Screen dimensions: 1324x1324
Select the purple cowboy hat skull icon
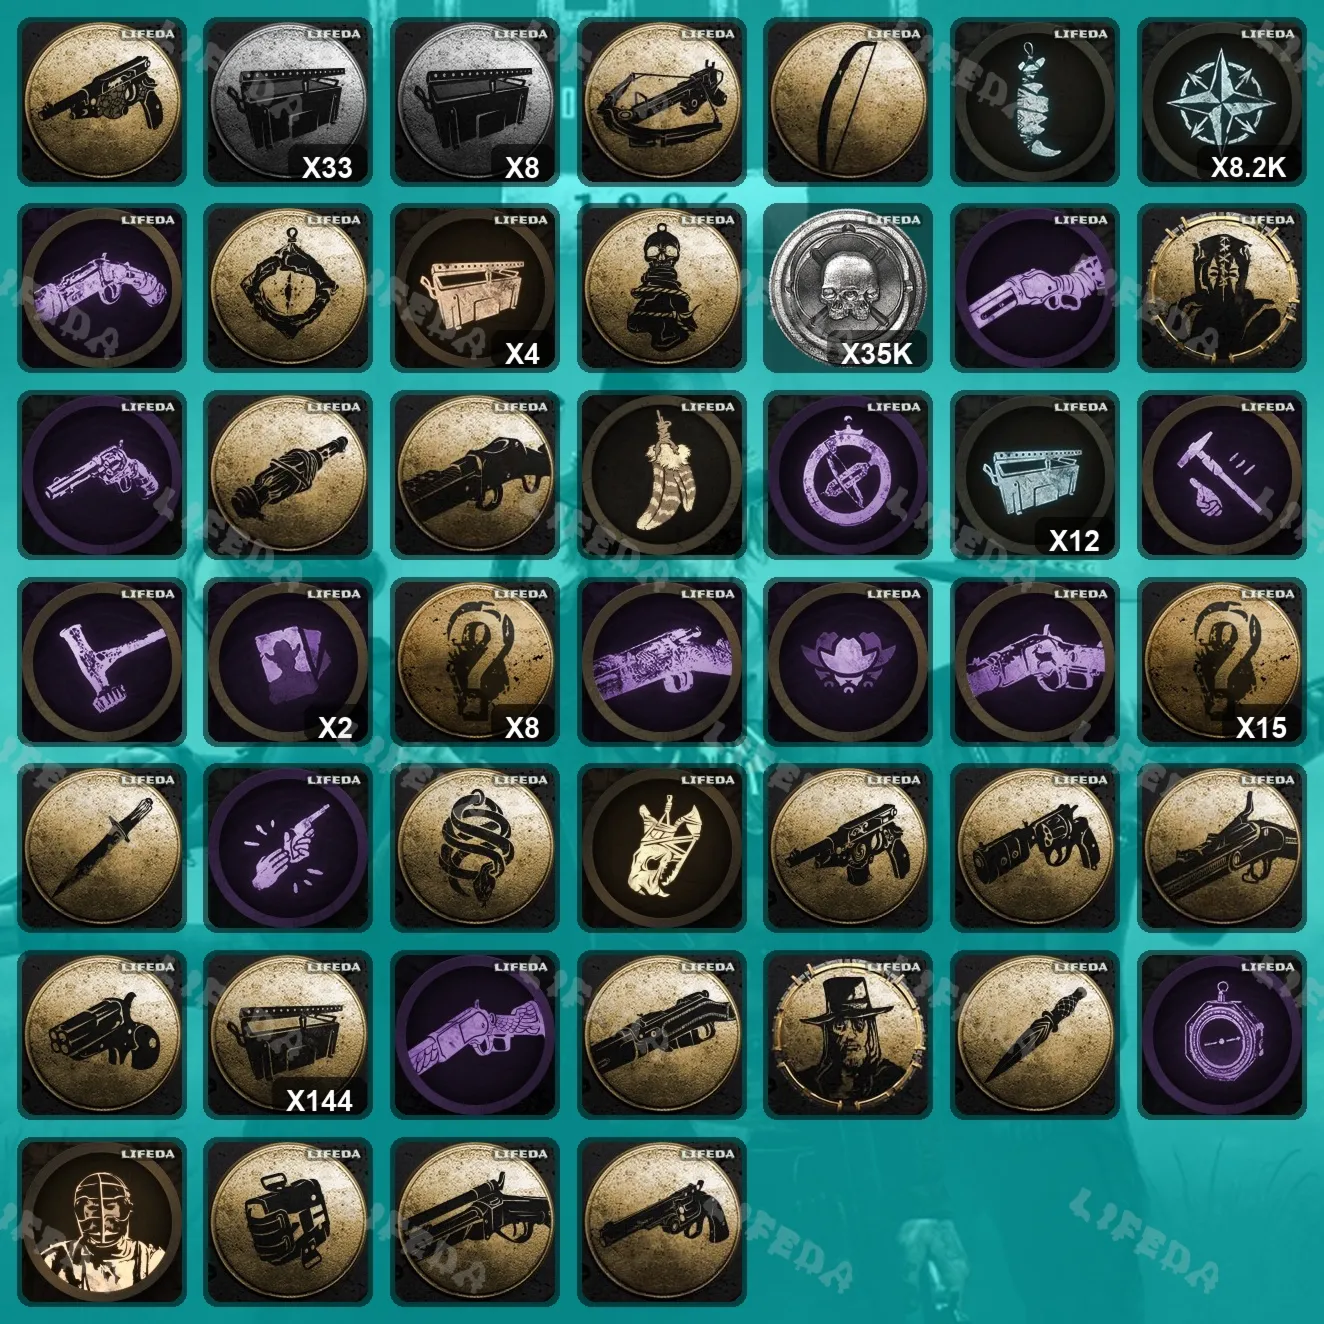tap(848, 662)
